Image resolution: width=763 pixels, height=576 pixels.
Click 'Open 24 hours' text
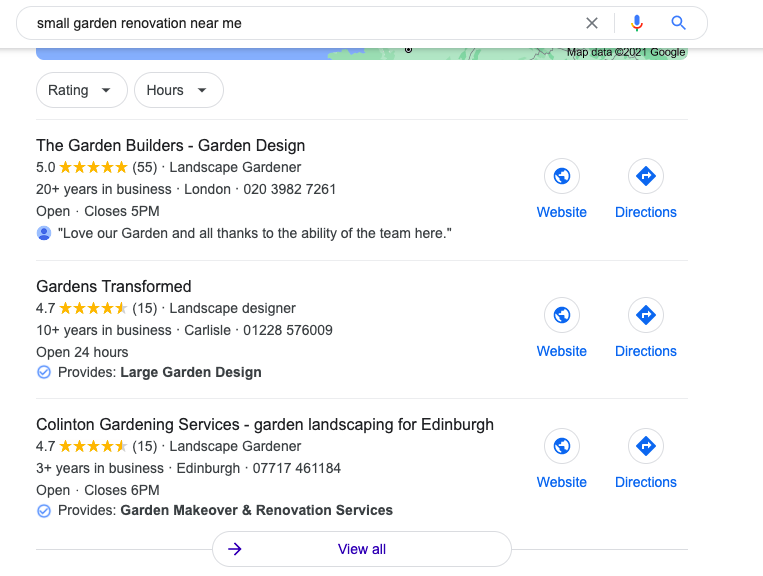click(x=82, y=352)
